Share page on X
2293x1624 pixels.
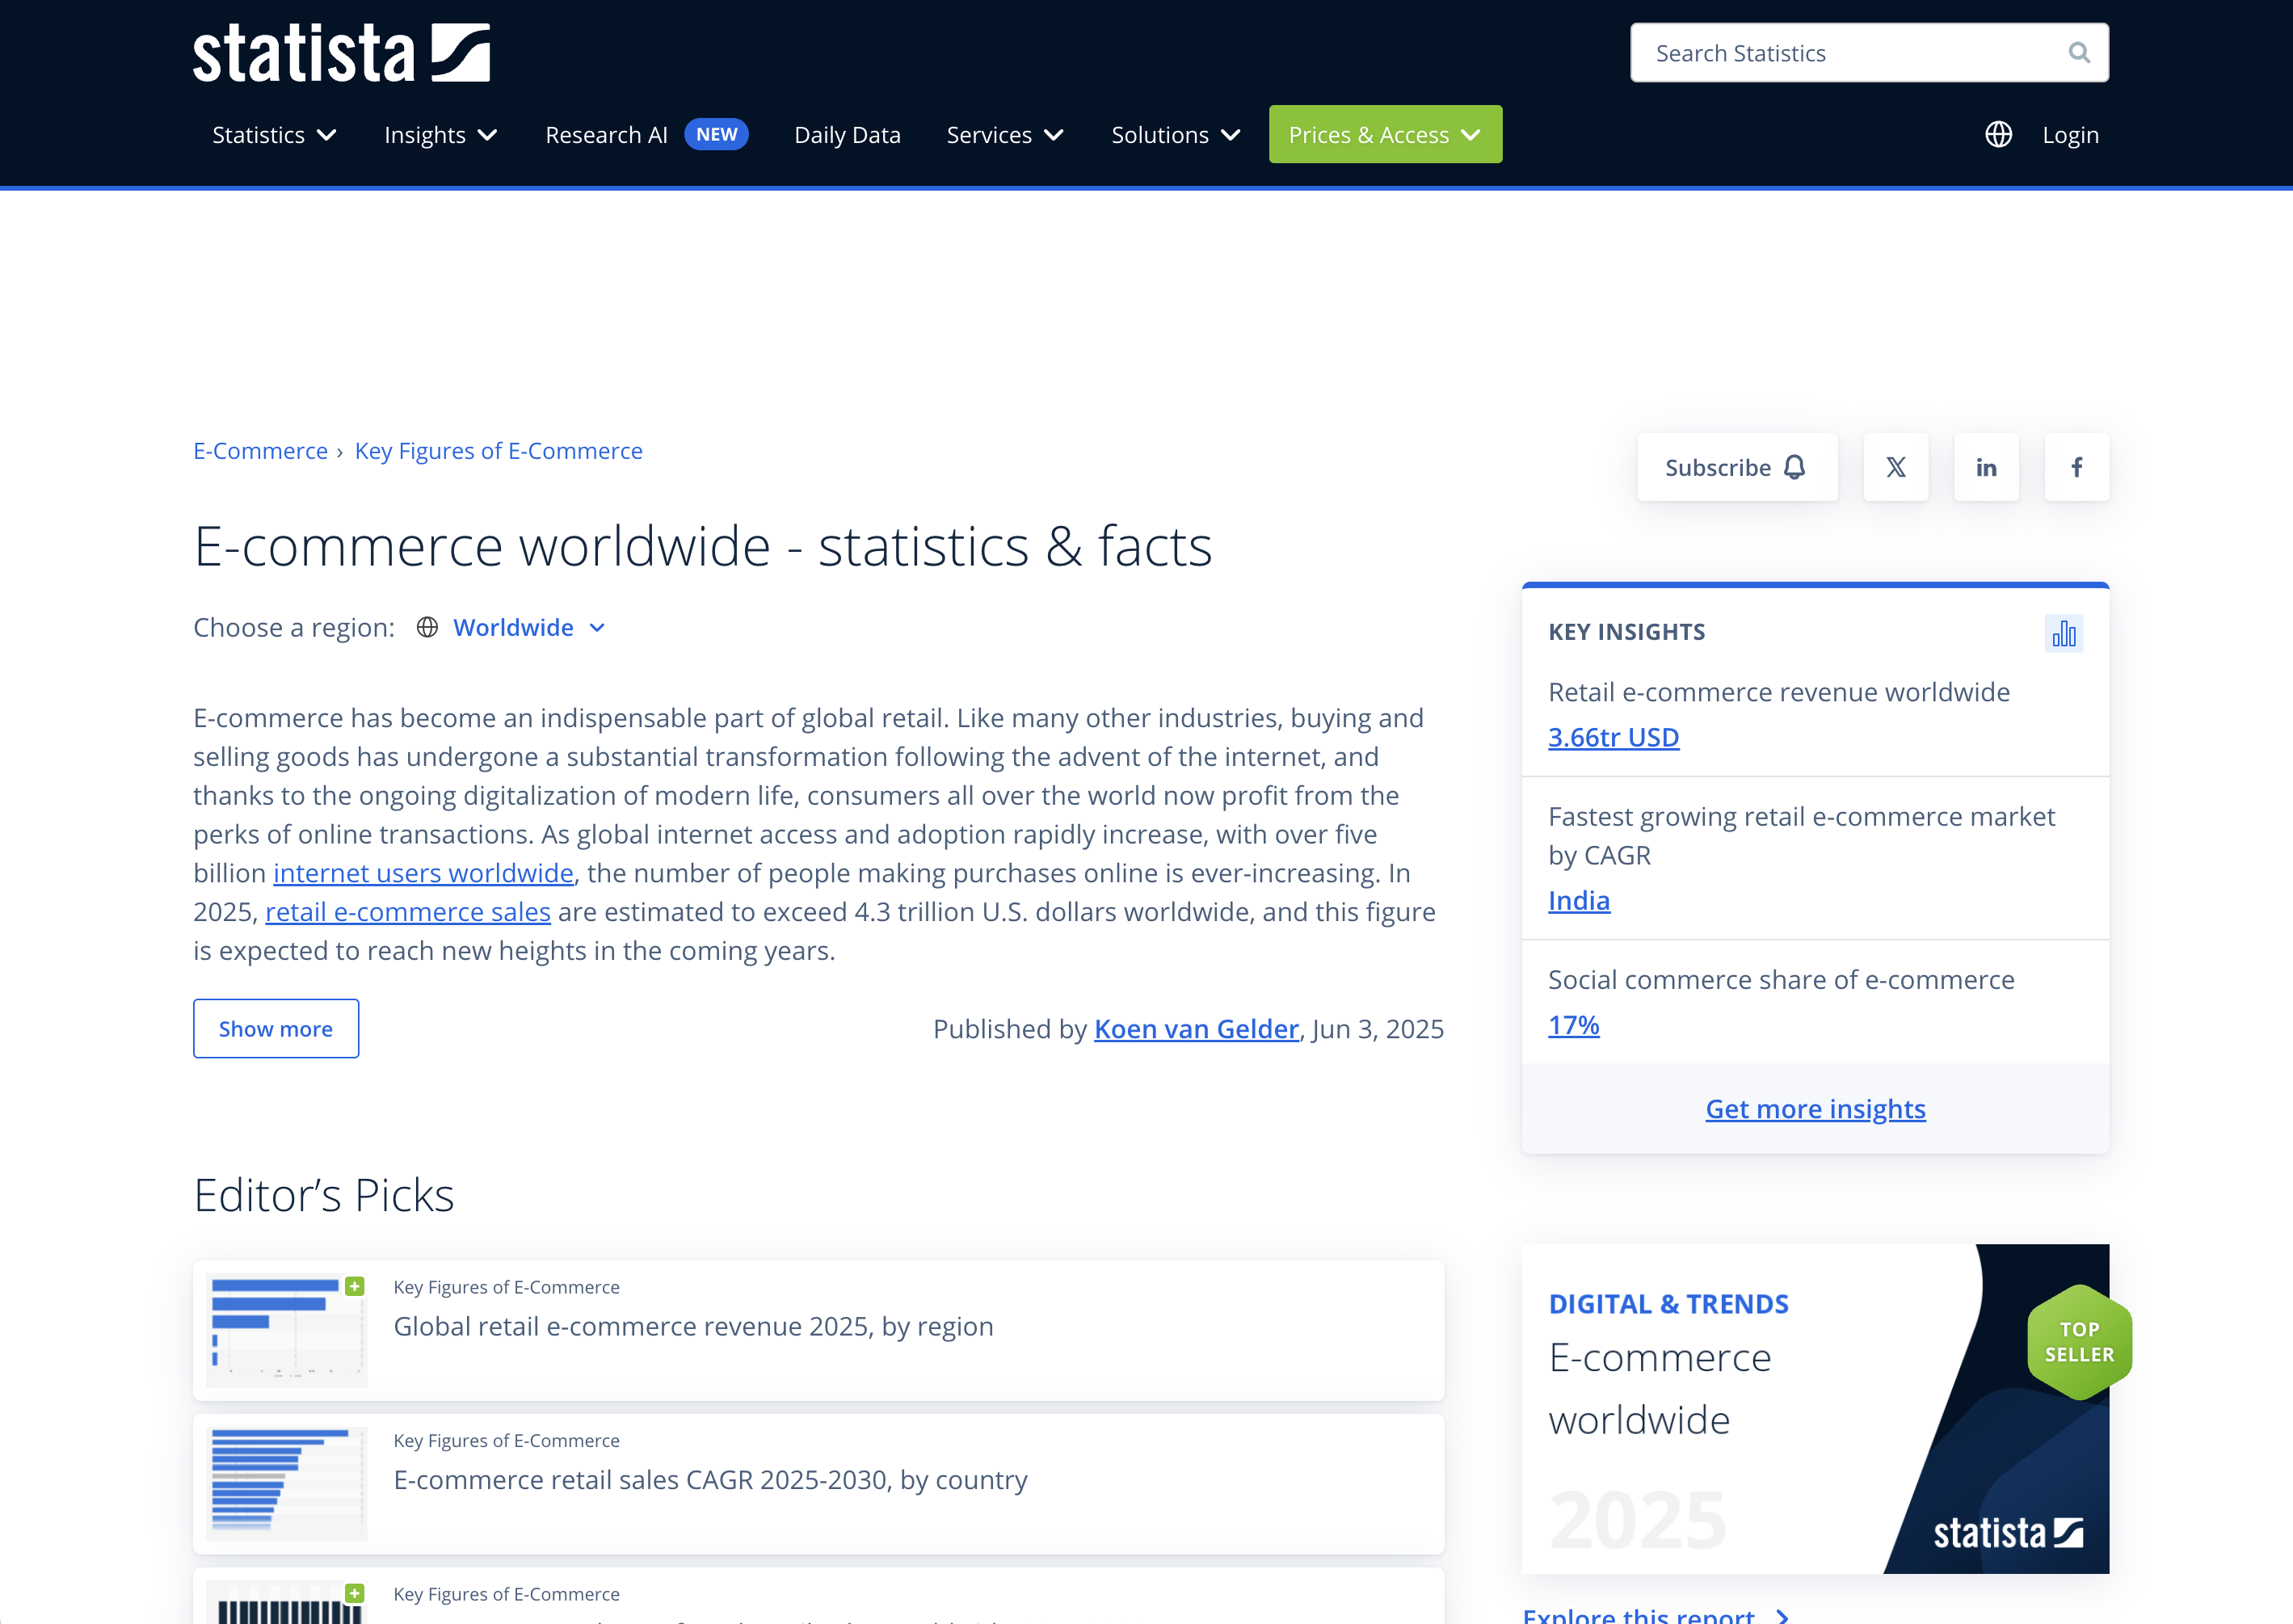[x=1895, y=467]
